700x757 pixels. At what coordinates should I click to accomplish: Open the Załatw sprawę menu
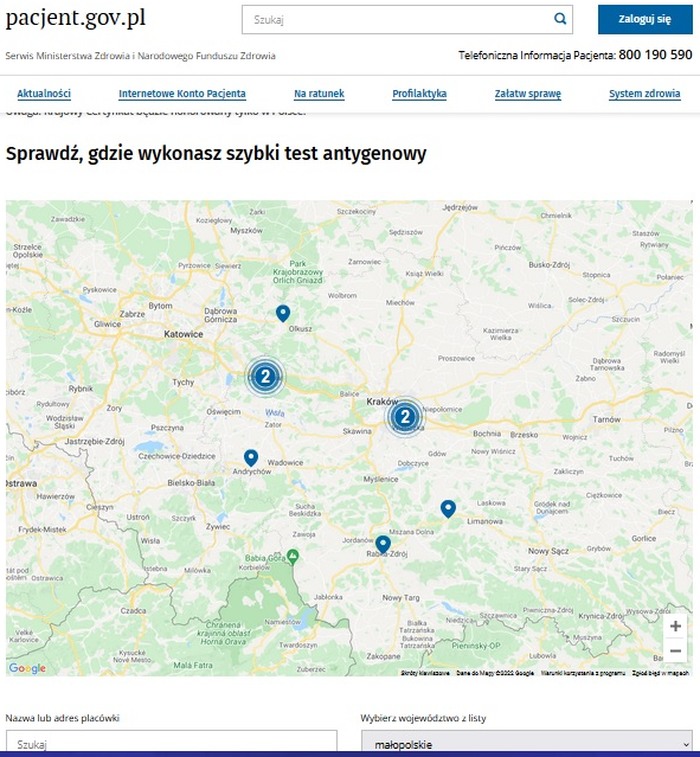527,94
